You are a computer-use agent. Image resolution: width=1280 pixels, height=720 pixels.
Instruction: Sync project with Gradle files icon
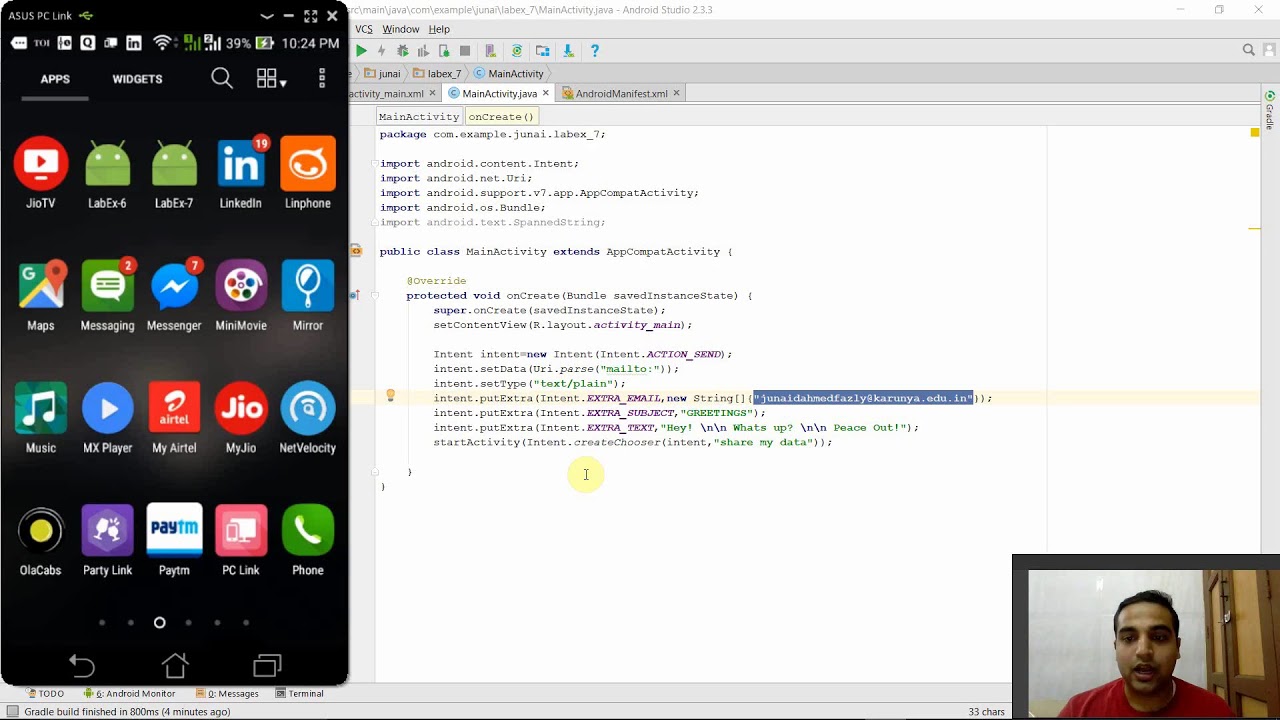point(517,51)
